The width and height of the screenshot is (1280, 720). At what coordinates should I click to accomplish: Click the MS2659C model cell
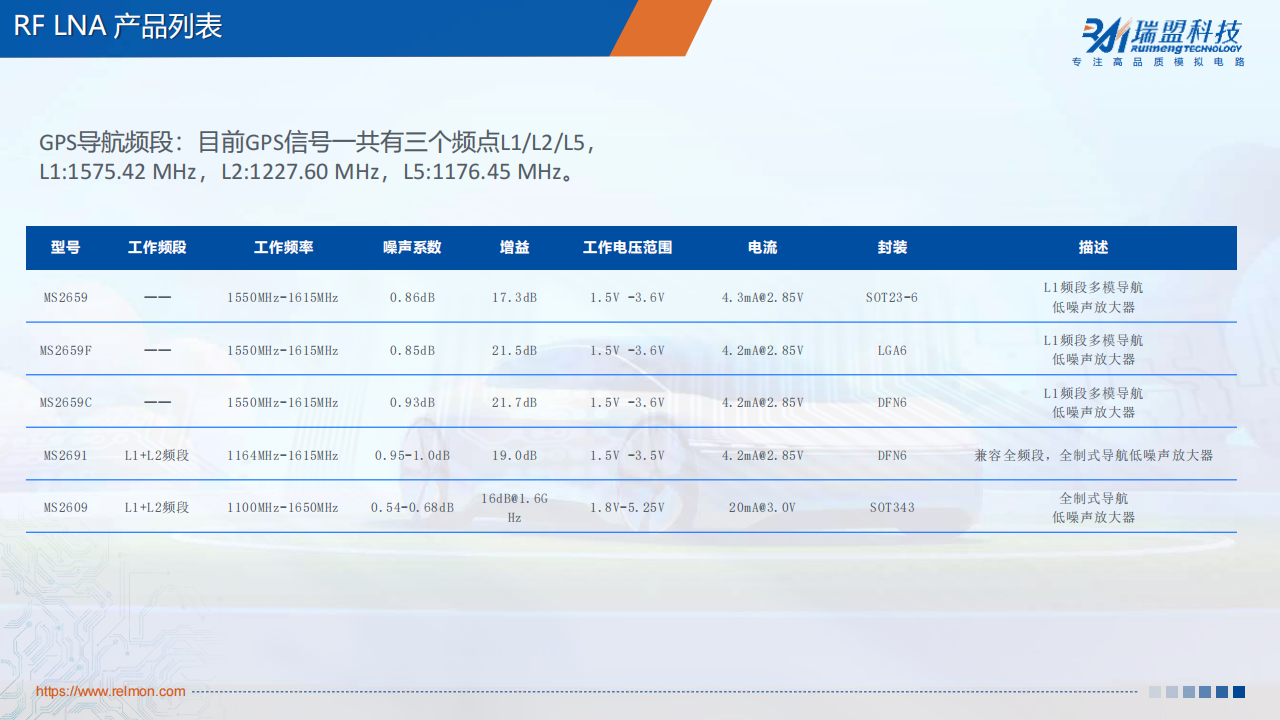(x=66, y=402)
